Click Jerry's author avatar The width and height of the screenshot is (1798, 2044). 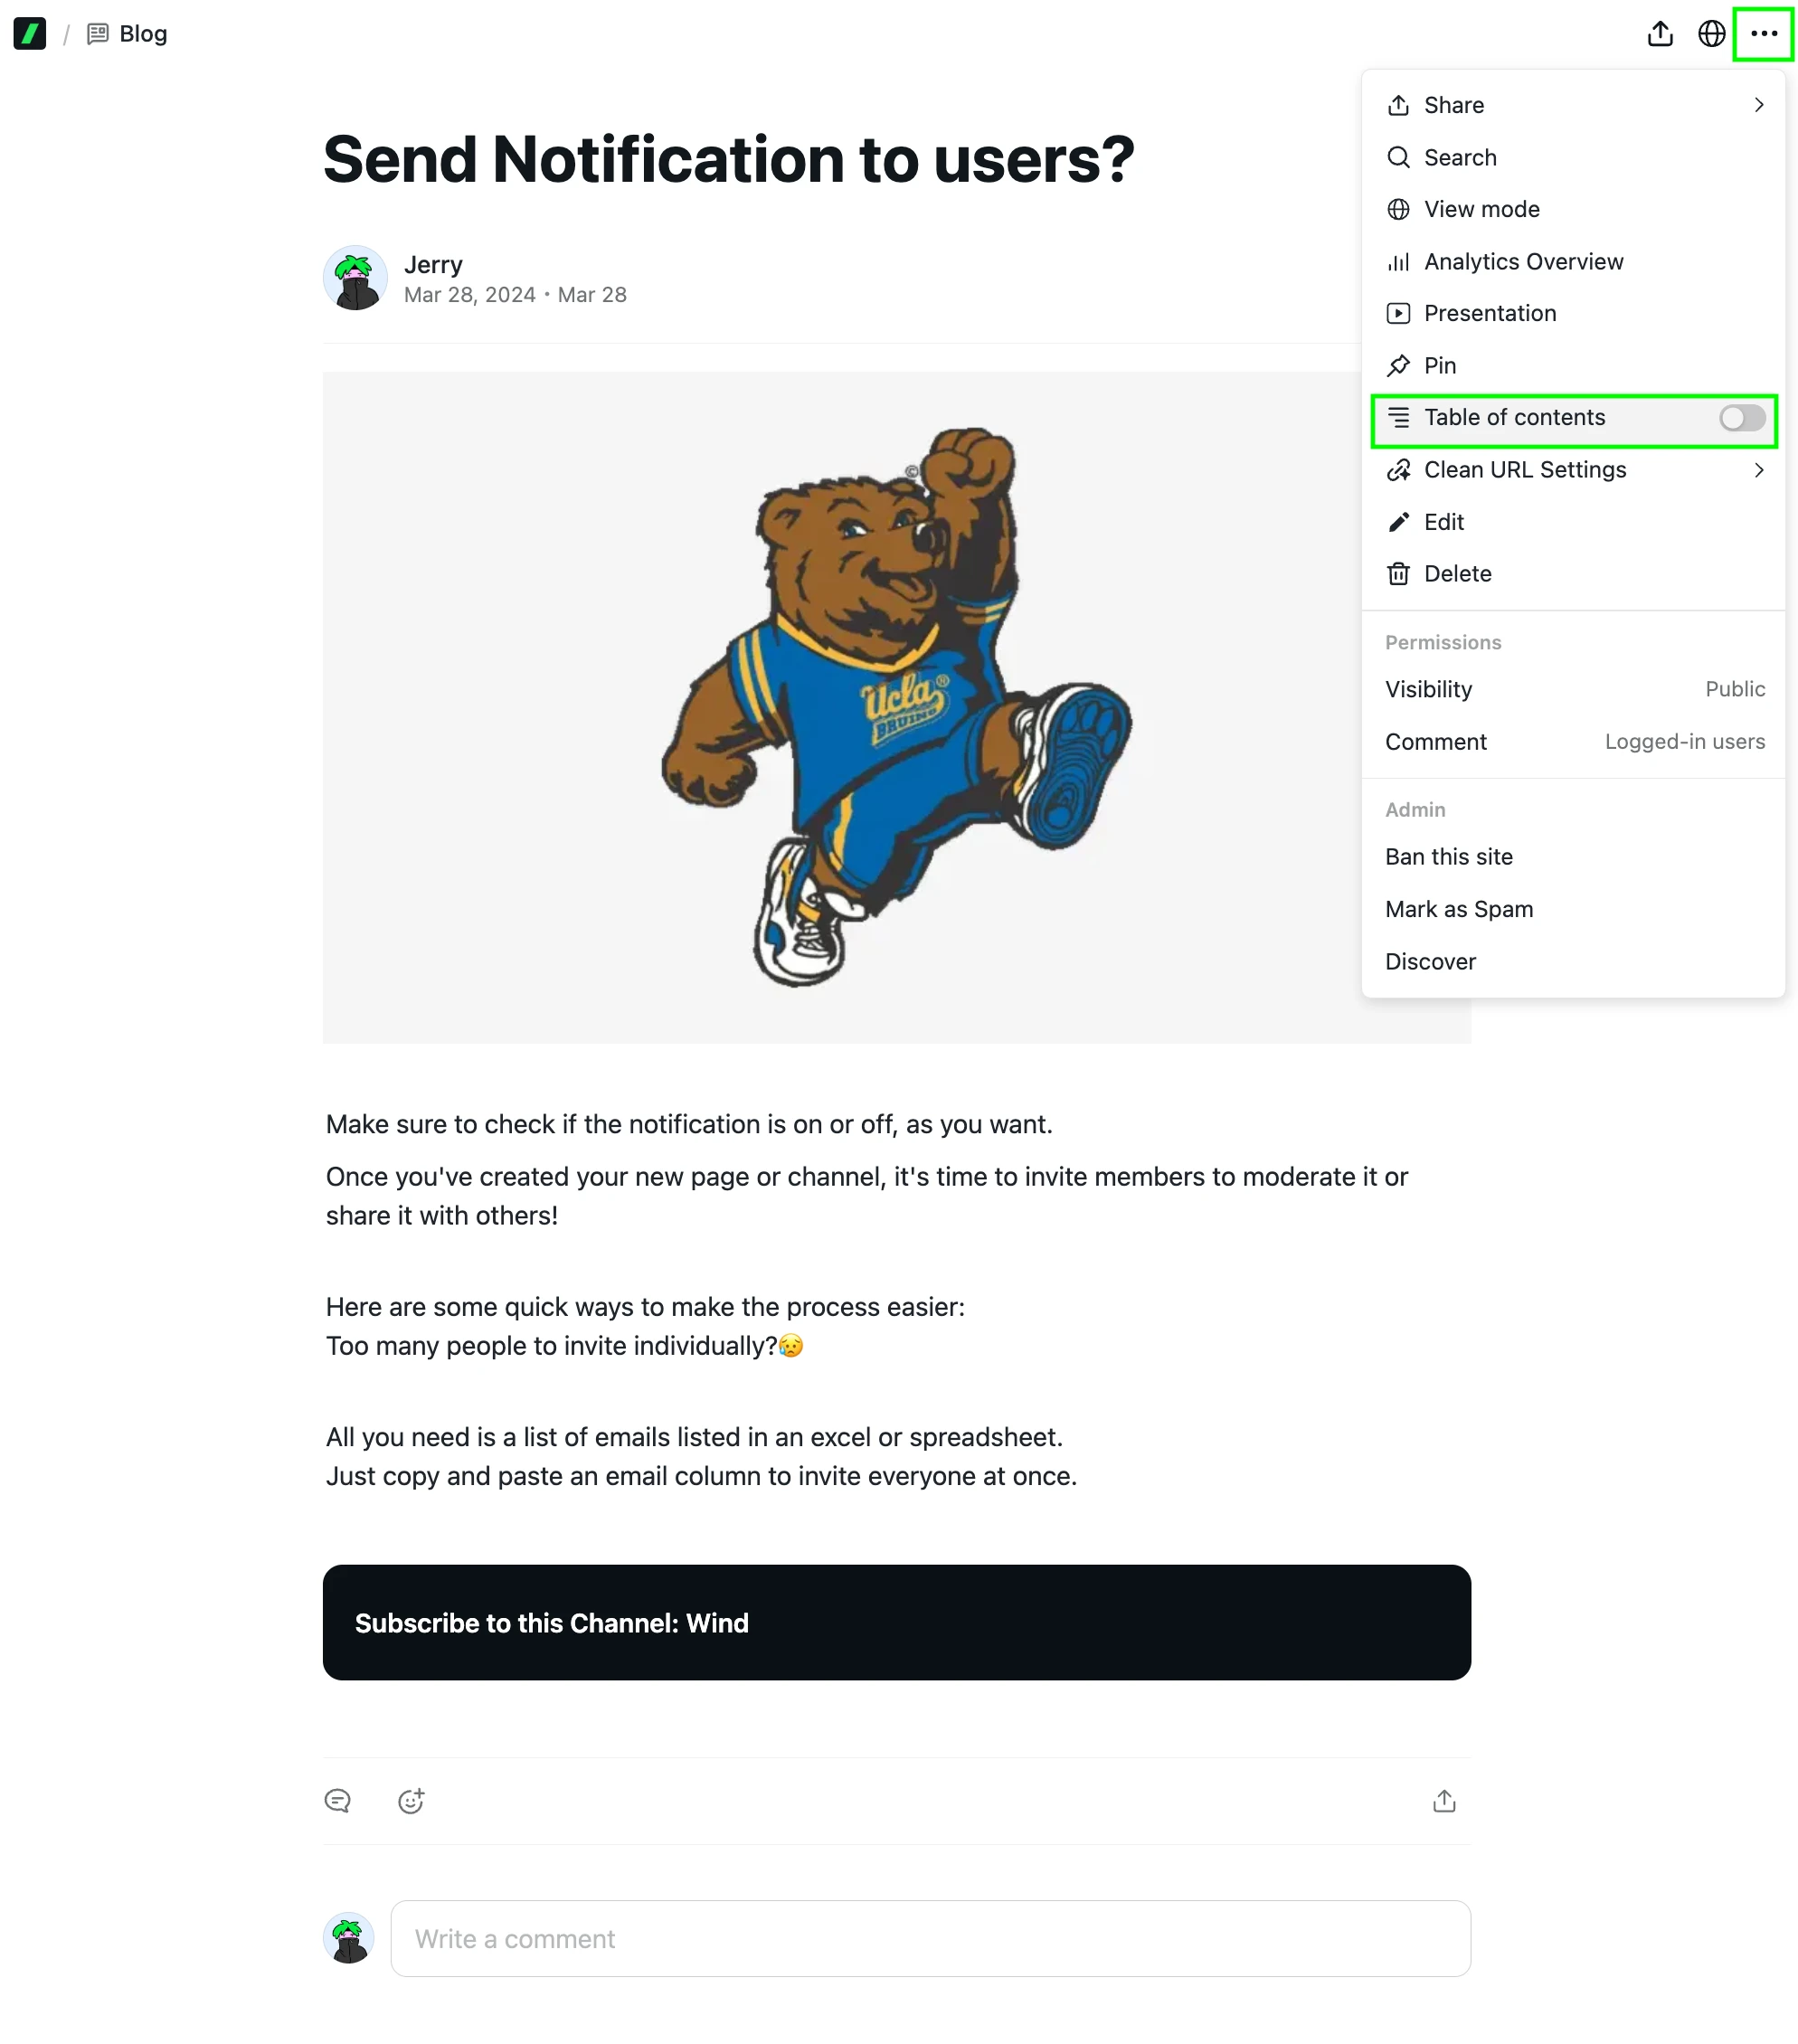[x=355, y=278]
